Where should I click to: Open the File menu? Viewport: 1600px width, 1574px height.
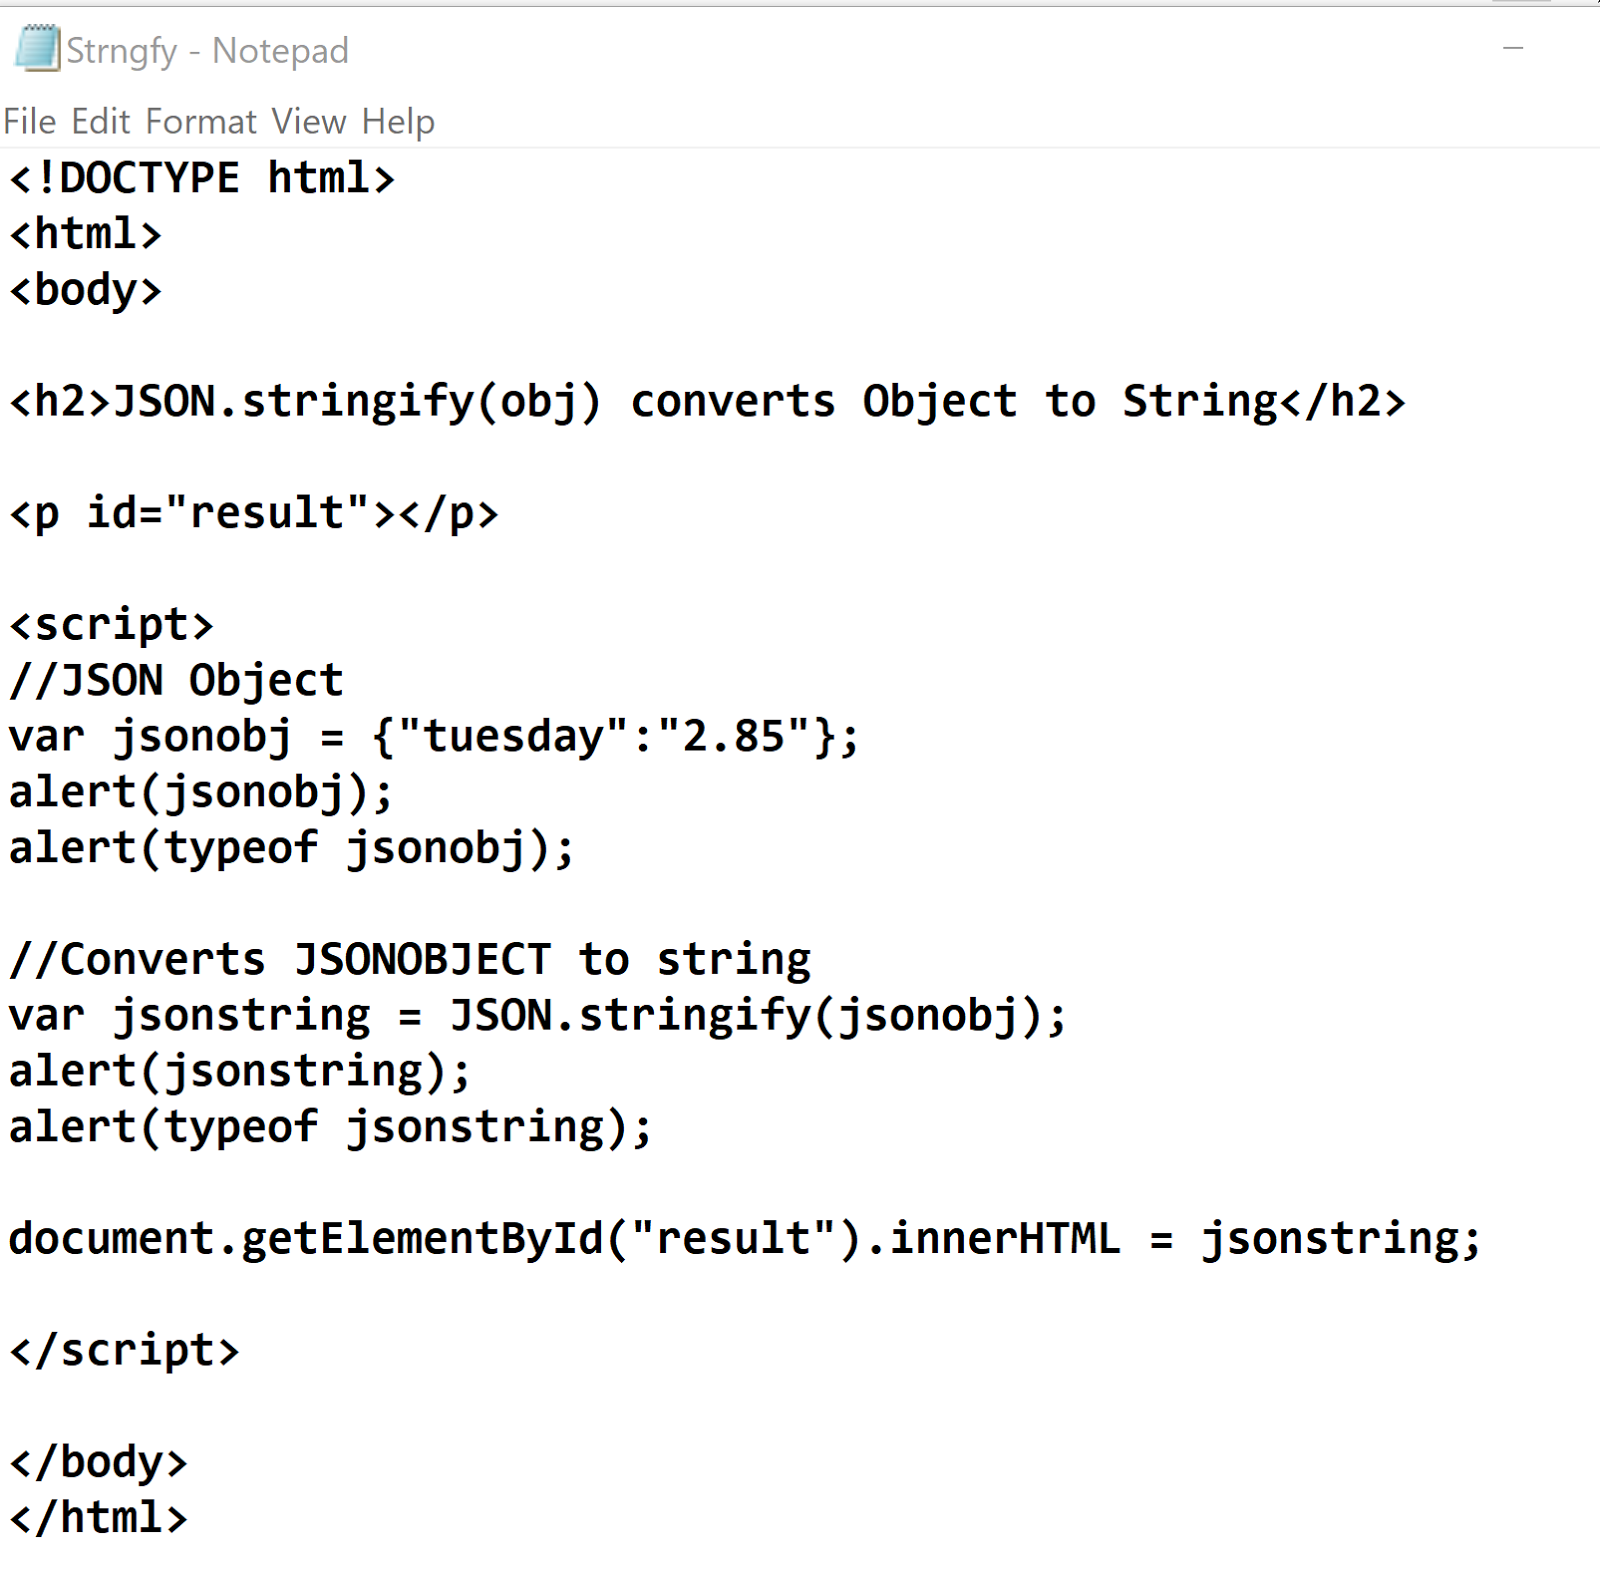click(x=29, y=120)
